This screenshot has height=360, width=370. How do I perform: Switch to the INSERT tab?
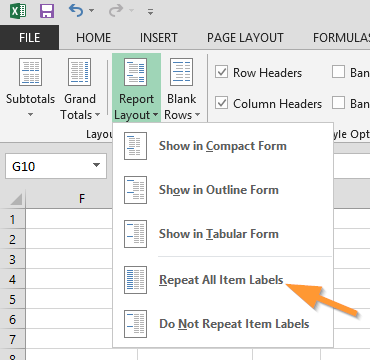[x=159, y=37]
